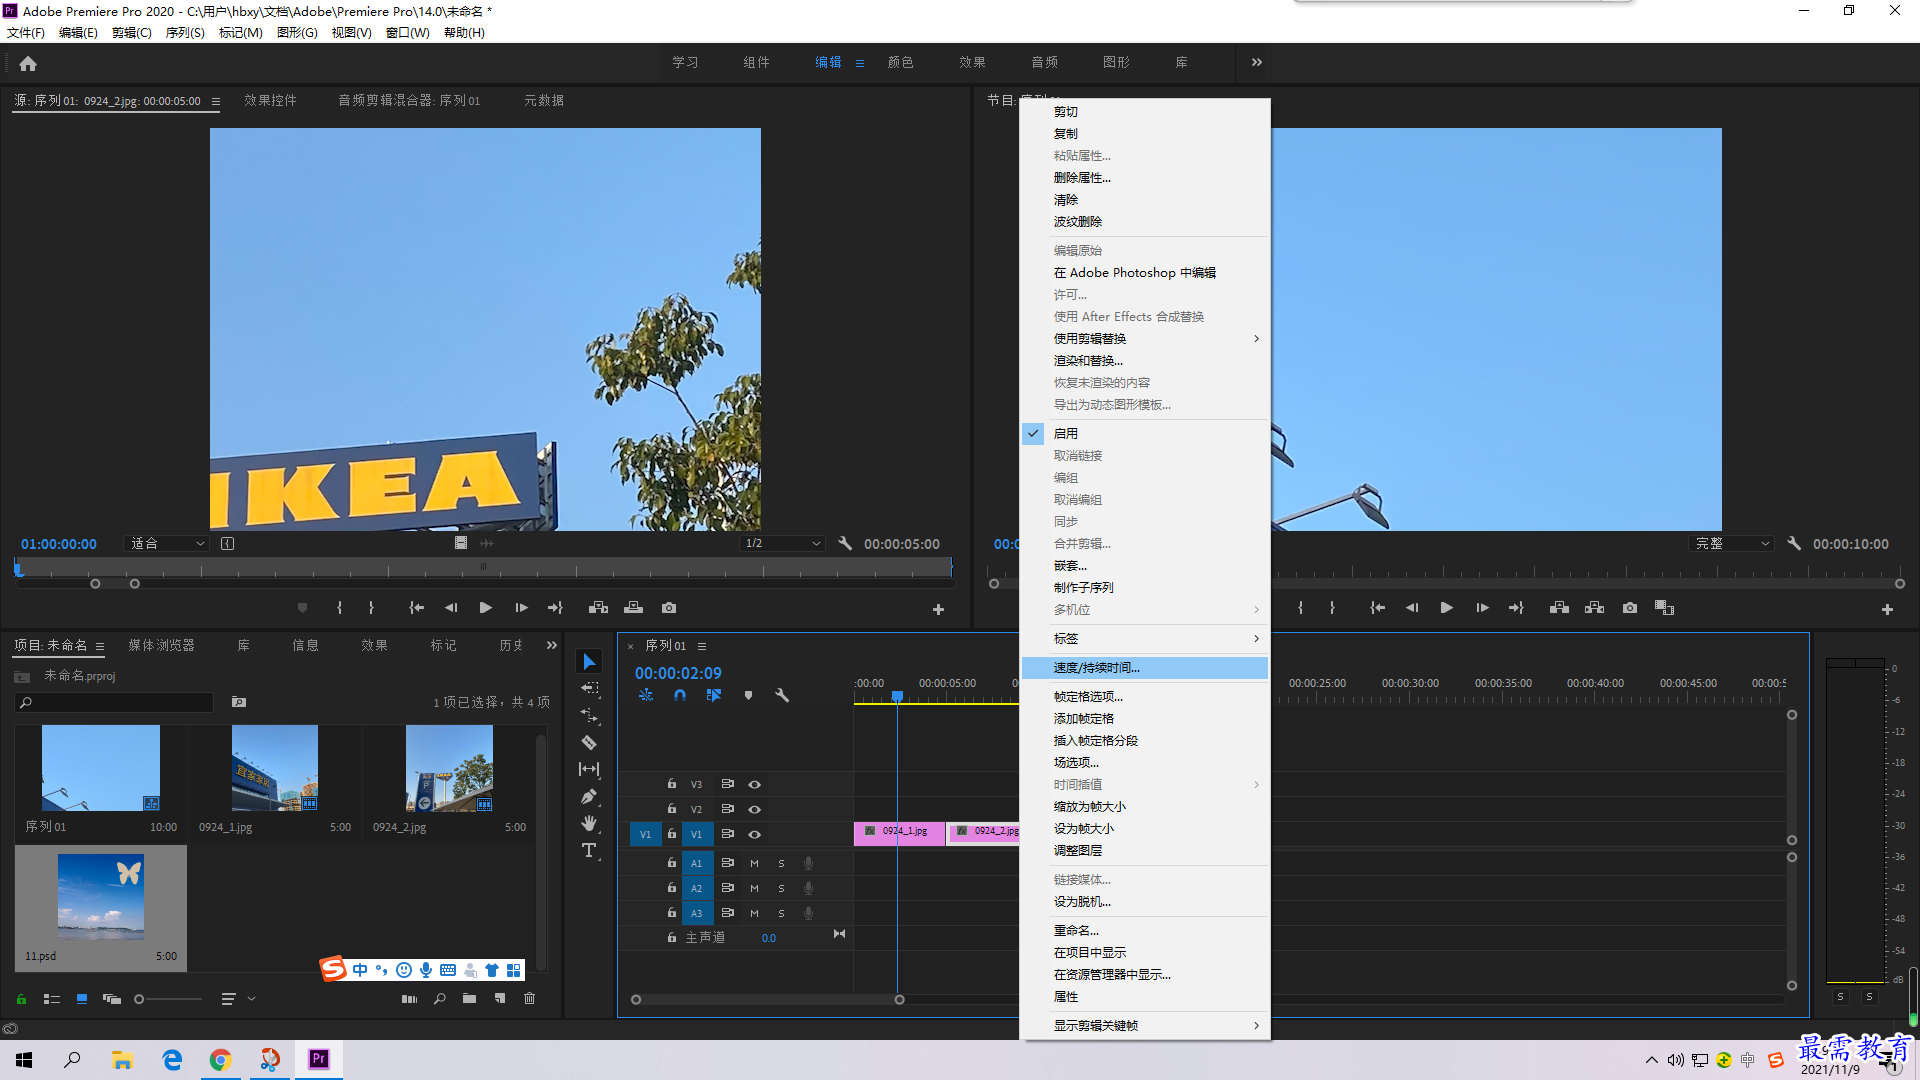Screen dimensions: 1920x1080
Task: Play the source monitor clip
Action: coord(485,608)
